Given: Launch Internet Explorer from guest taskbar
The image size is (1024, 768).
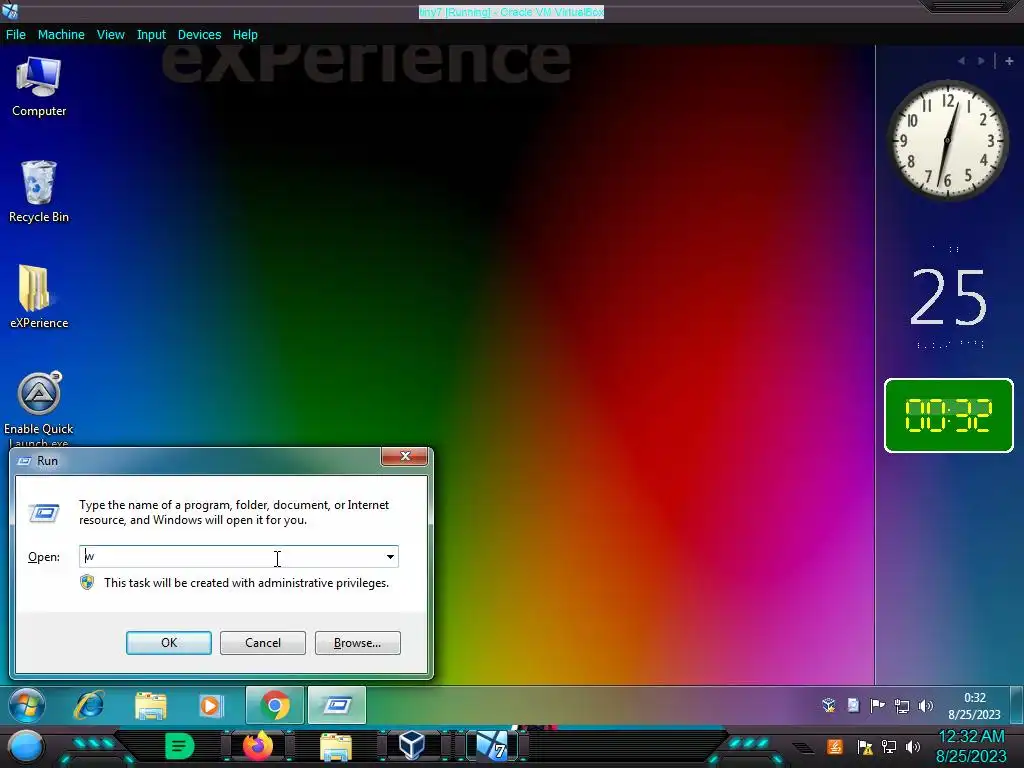Looking at the screenshot, I should (x=89, y=705).
